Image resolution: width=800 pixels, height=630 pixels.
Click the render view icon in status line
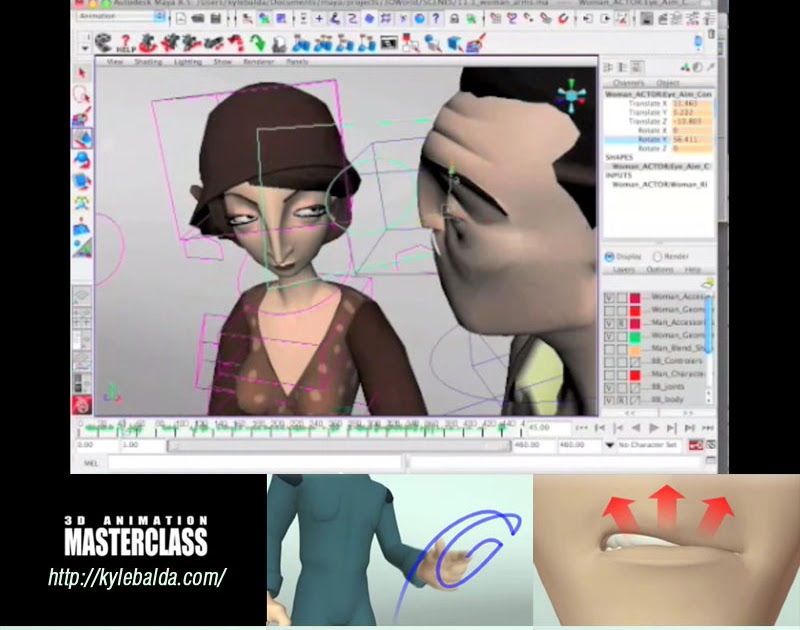[647, 19]
